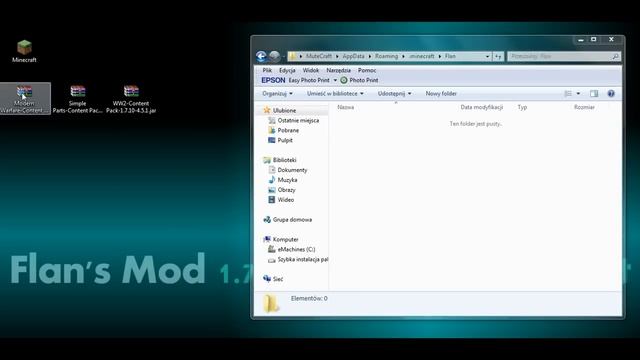Toggle the preview pane button
Screen dimensions: 640x360
pos(594,93)
